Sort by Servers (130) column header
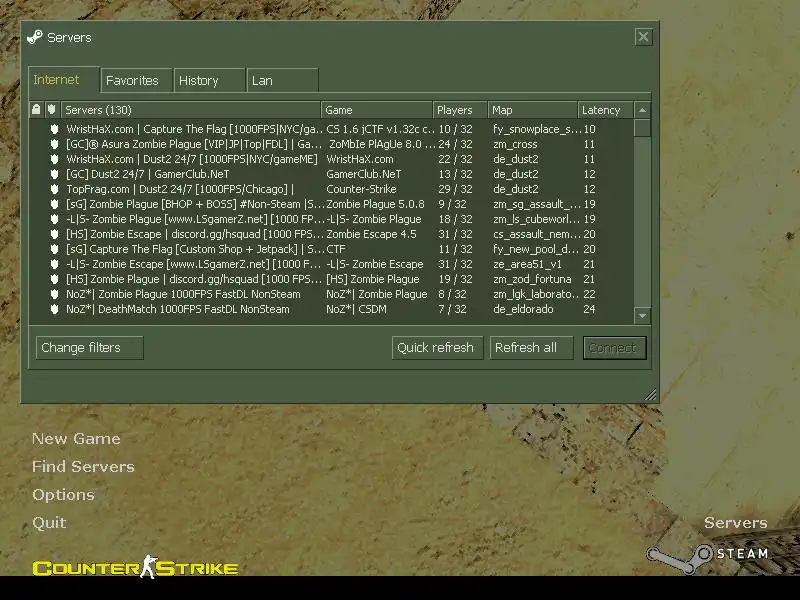Image resolution: width=800 pixels, height=600 pixels. pyautogui.click(x=191, y=110)
